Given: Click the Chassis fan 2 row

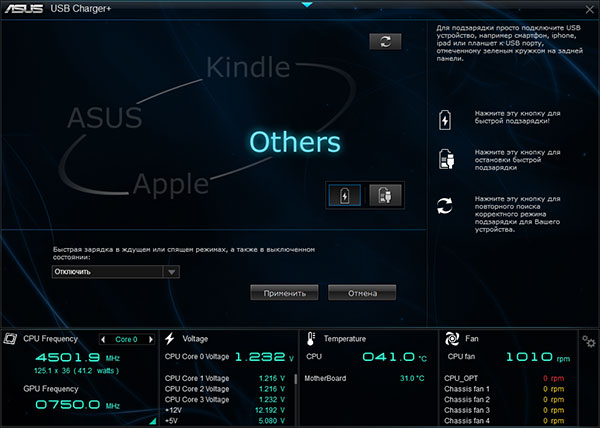Looking at the screenshot, I should coord(504,399).
